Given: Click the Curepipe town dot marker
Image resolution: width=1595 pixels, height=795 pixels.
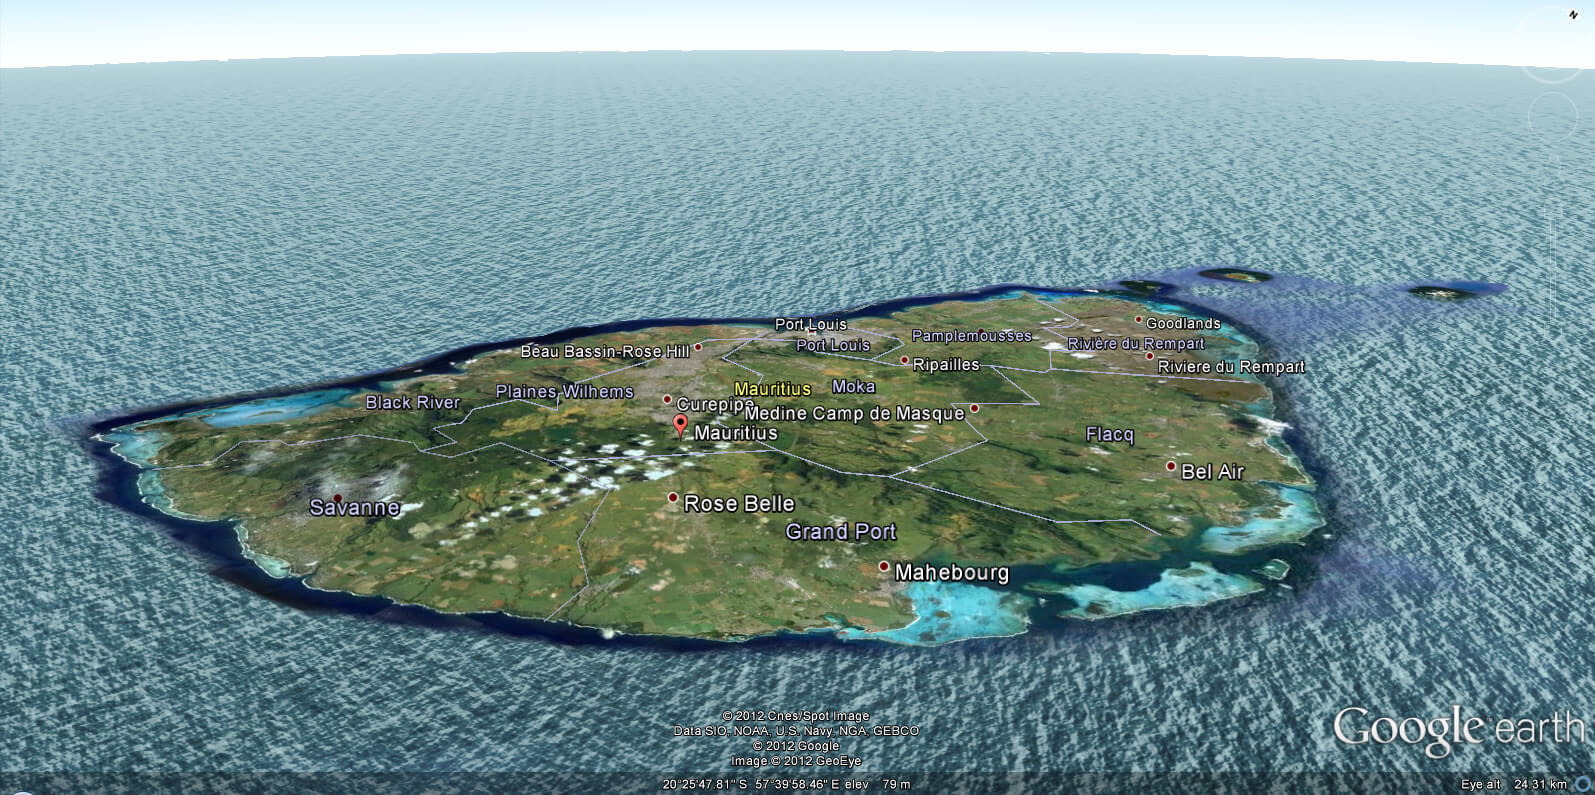Looking at the screenshot, I should click(667, 399).
